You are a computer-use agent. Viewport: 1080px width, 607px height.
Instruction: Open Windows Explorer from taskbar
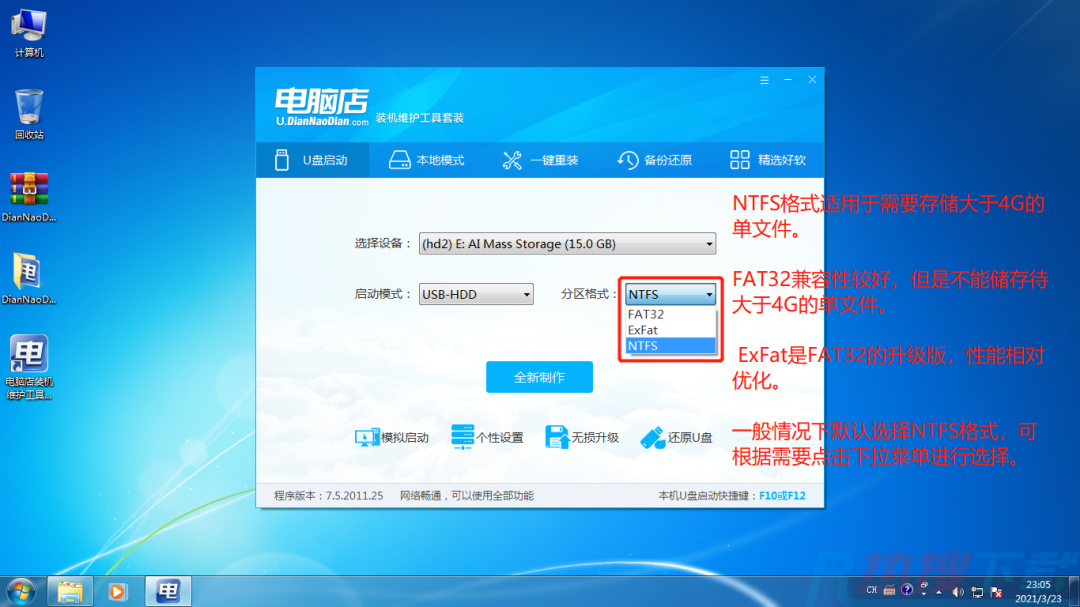pos(70,591)
